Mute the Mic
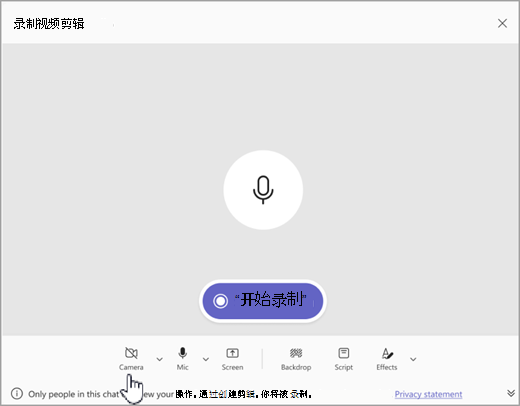The width and height of the screenshot is (520, 406). [183, 359]
